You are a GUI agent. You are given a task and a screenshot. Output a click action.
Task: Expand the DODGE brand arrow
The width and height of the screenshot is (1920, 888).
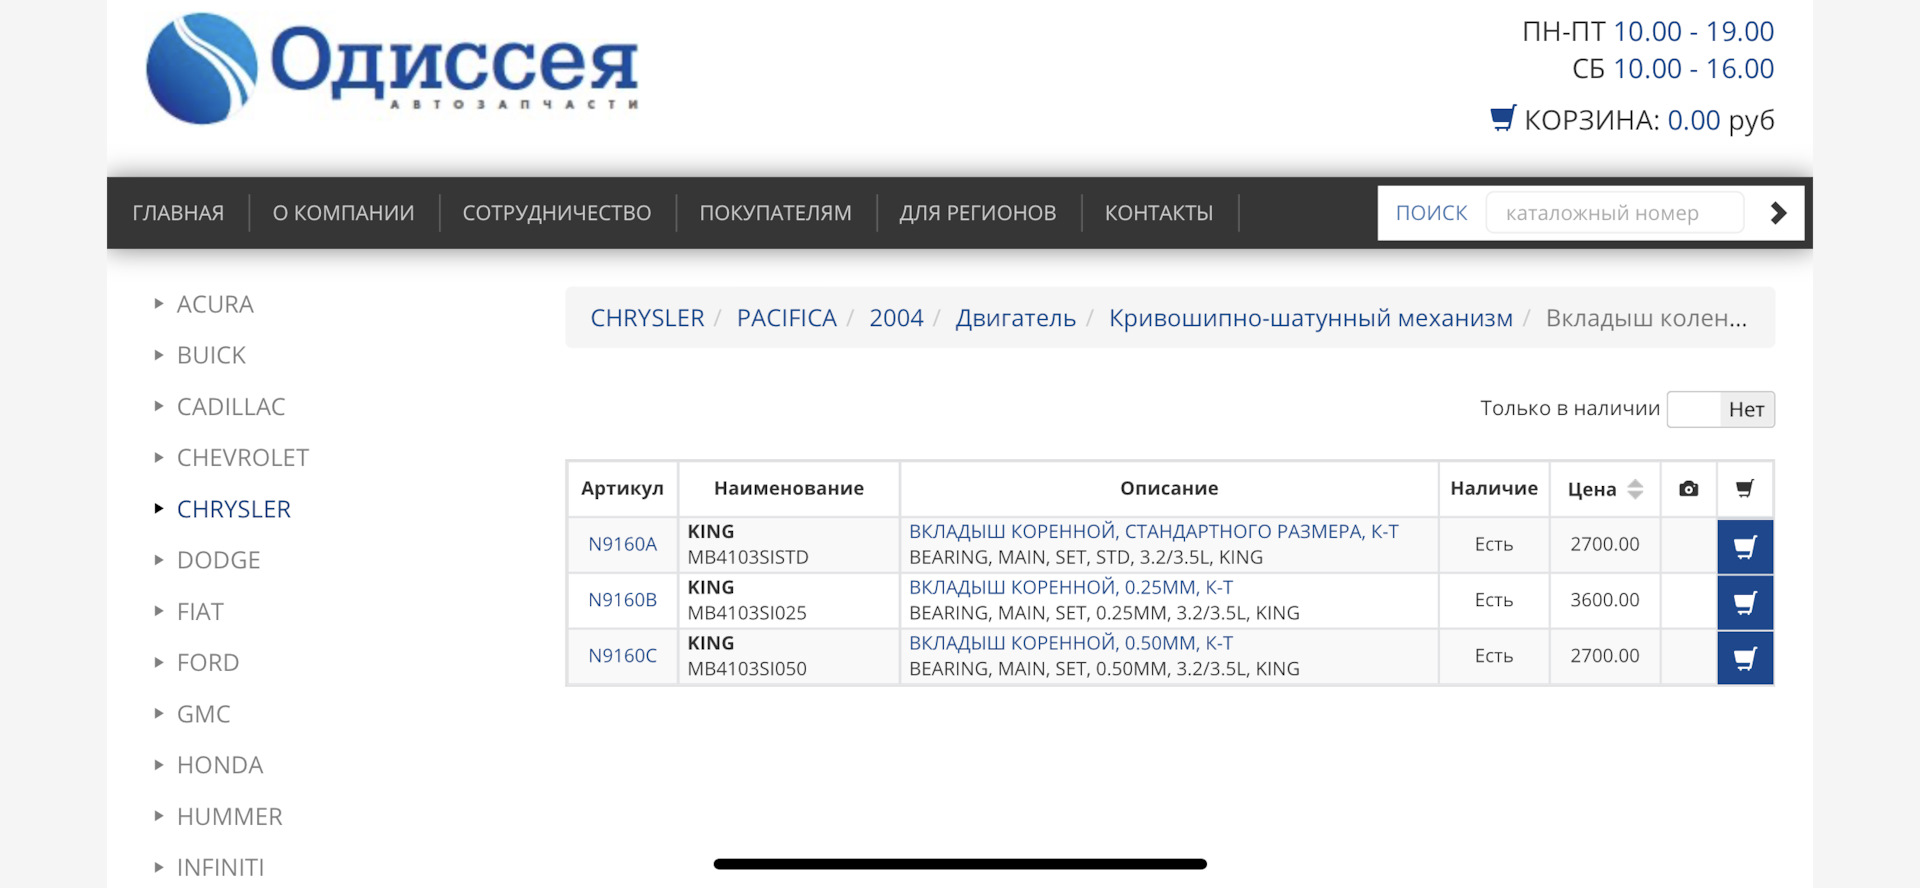pos(158,560)
